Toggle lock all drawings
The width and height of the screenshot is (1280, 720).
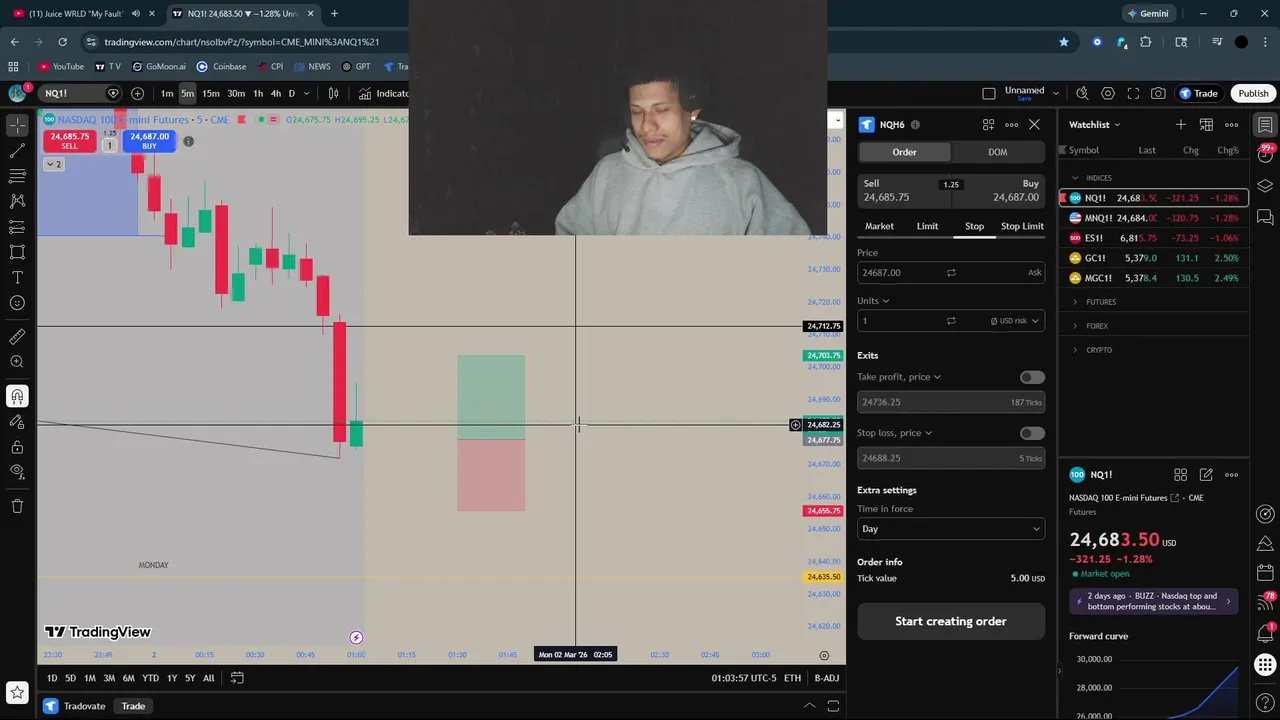coord(17,447)
